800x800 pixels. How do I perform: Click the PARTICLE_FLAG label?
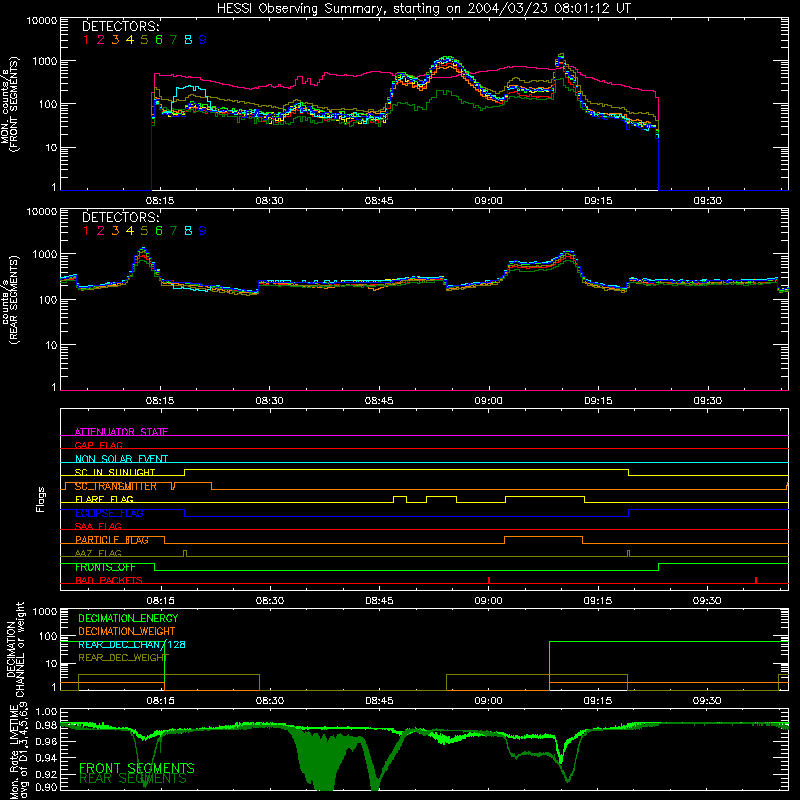(112, 540)
